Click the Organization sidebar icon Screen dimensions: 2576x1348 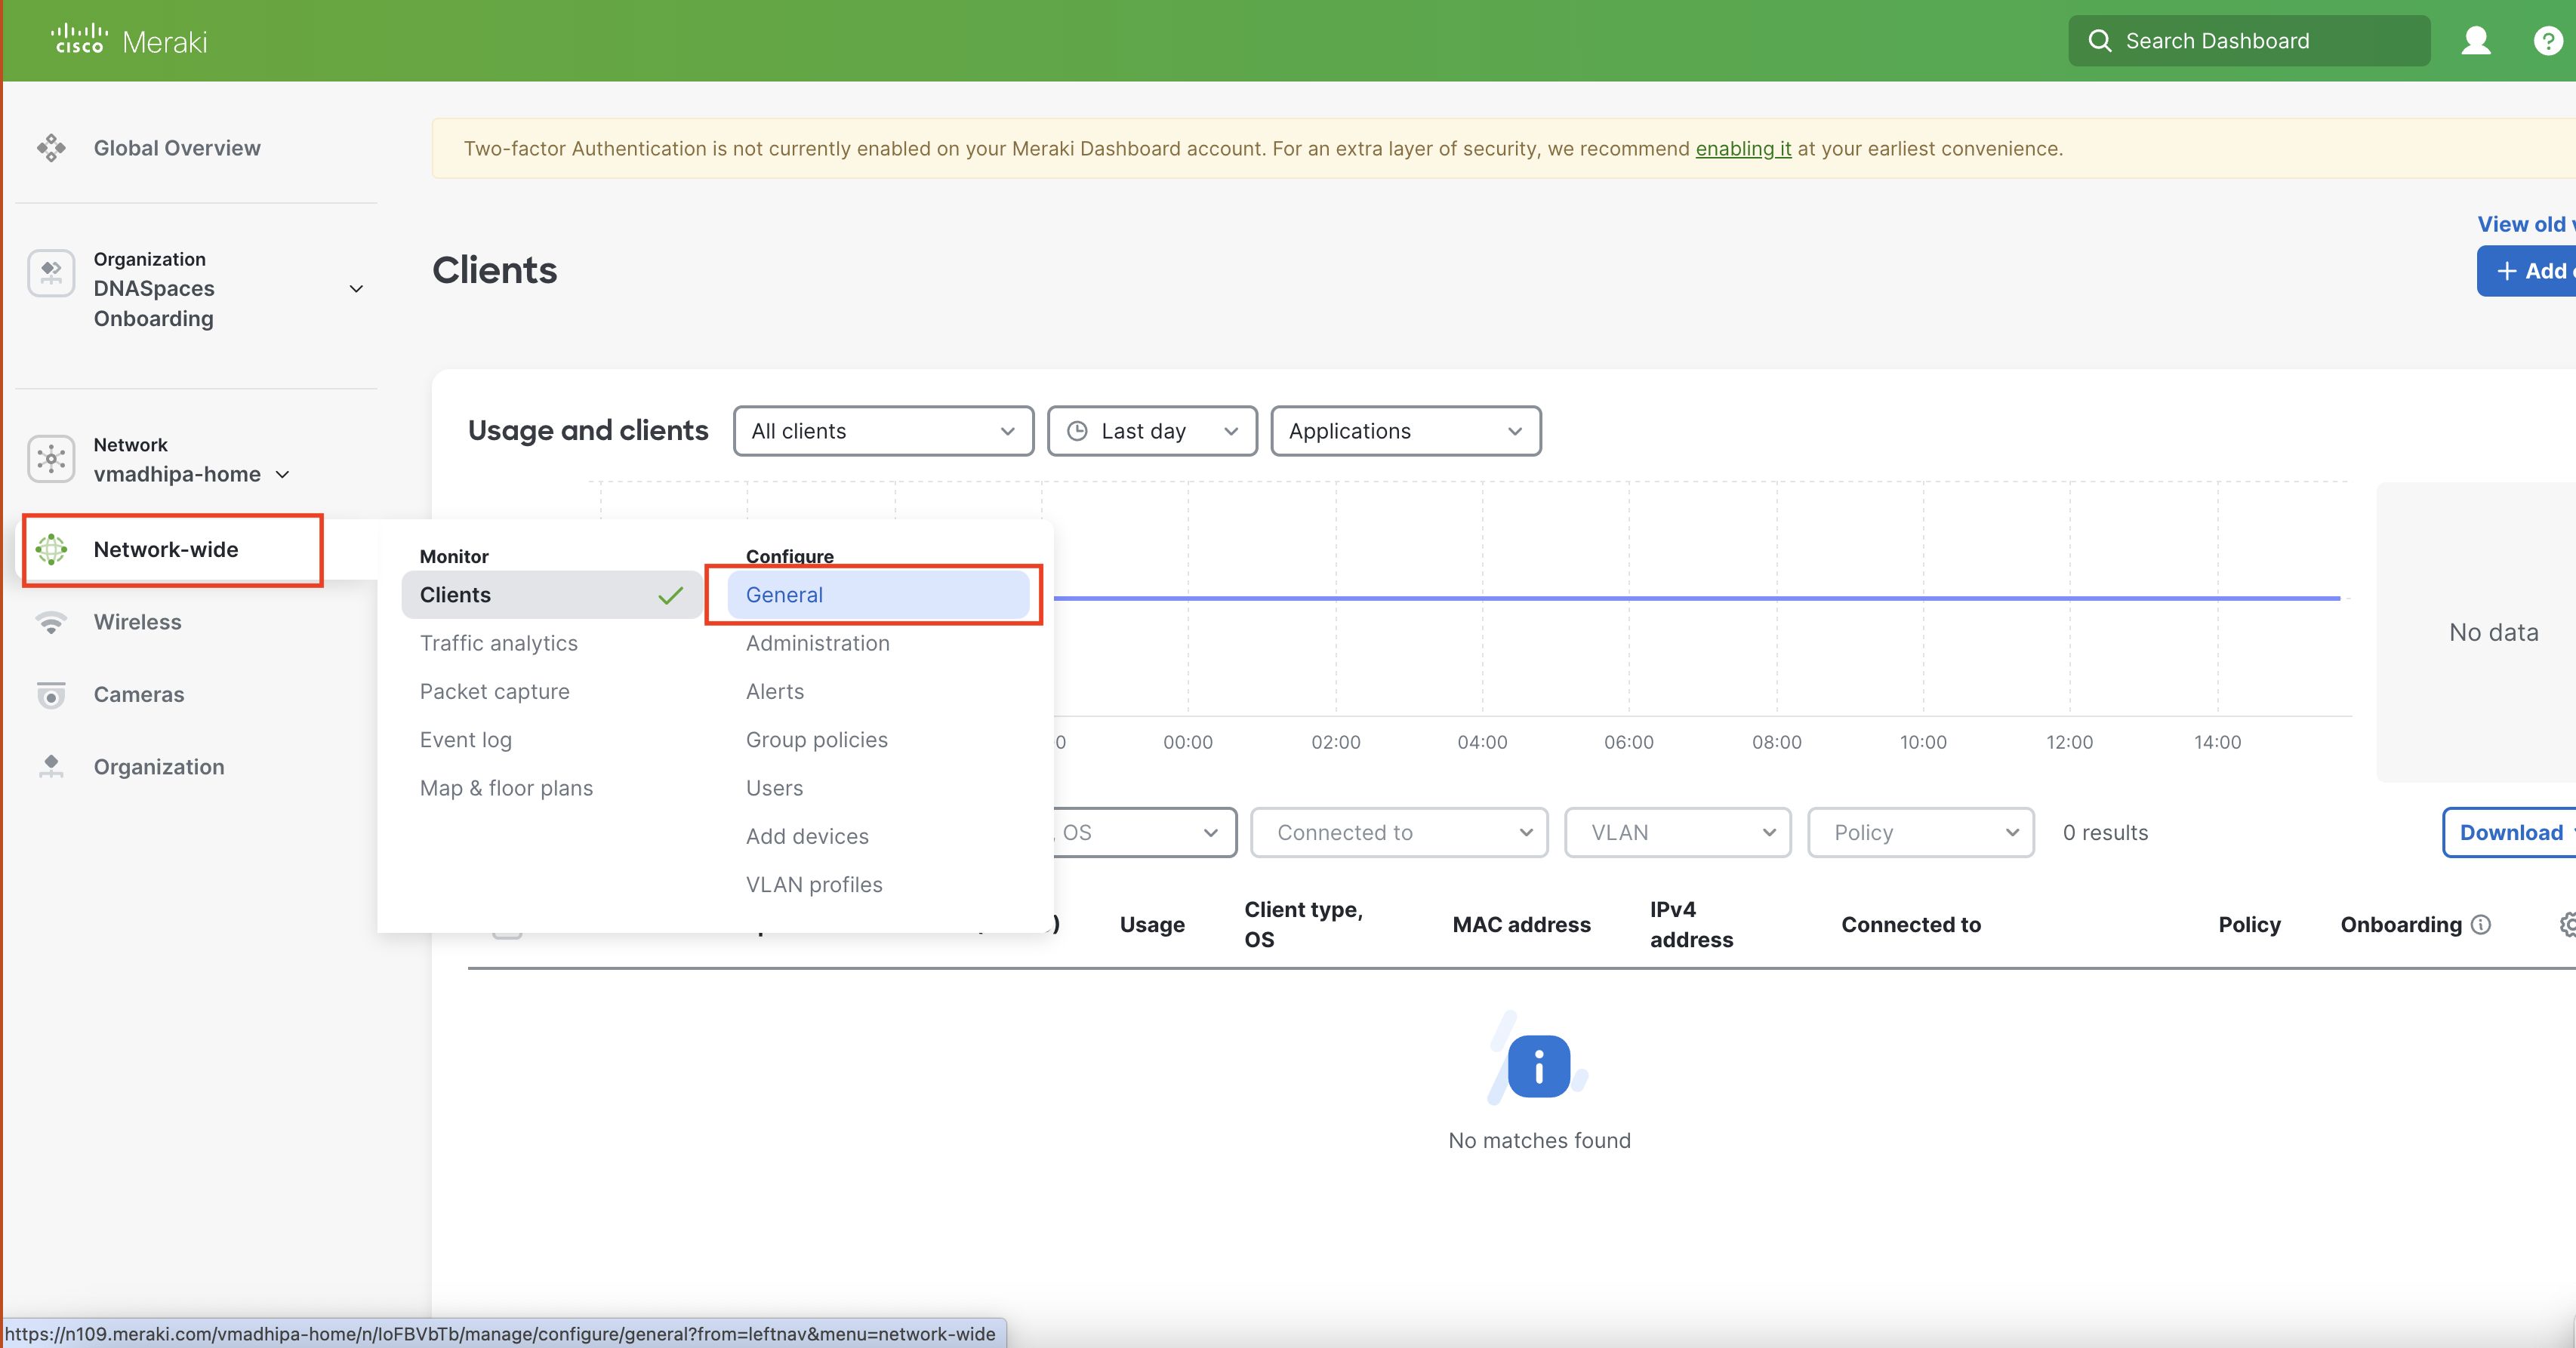pos(51,767)
